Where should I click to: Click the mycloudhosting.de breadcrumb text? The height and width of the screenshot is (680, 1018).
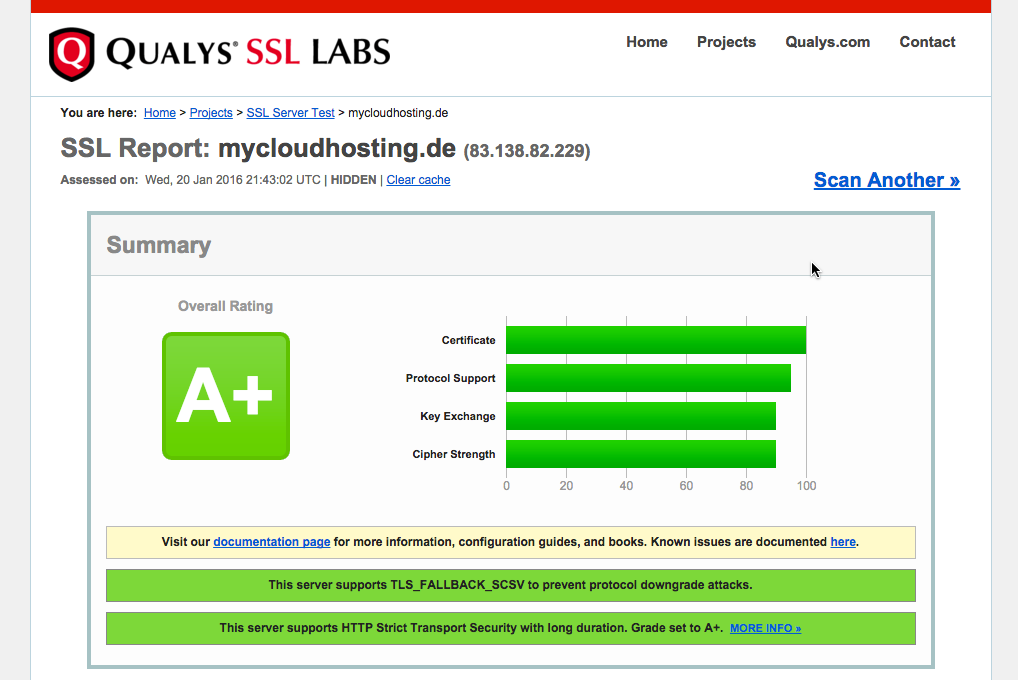pos(398,113)
